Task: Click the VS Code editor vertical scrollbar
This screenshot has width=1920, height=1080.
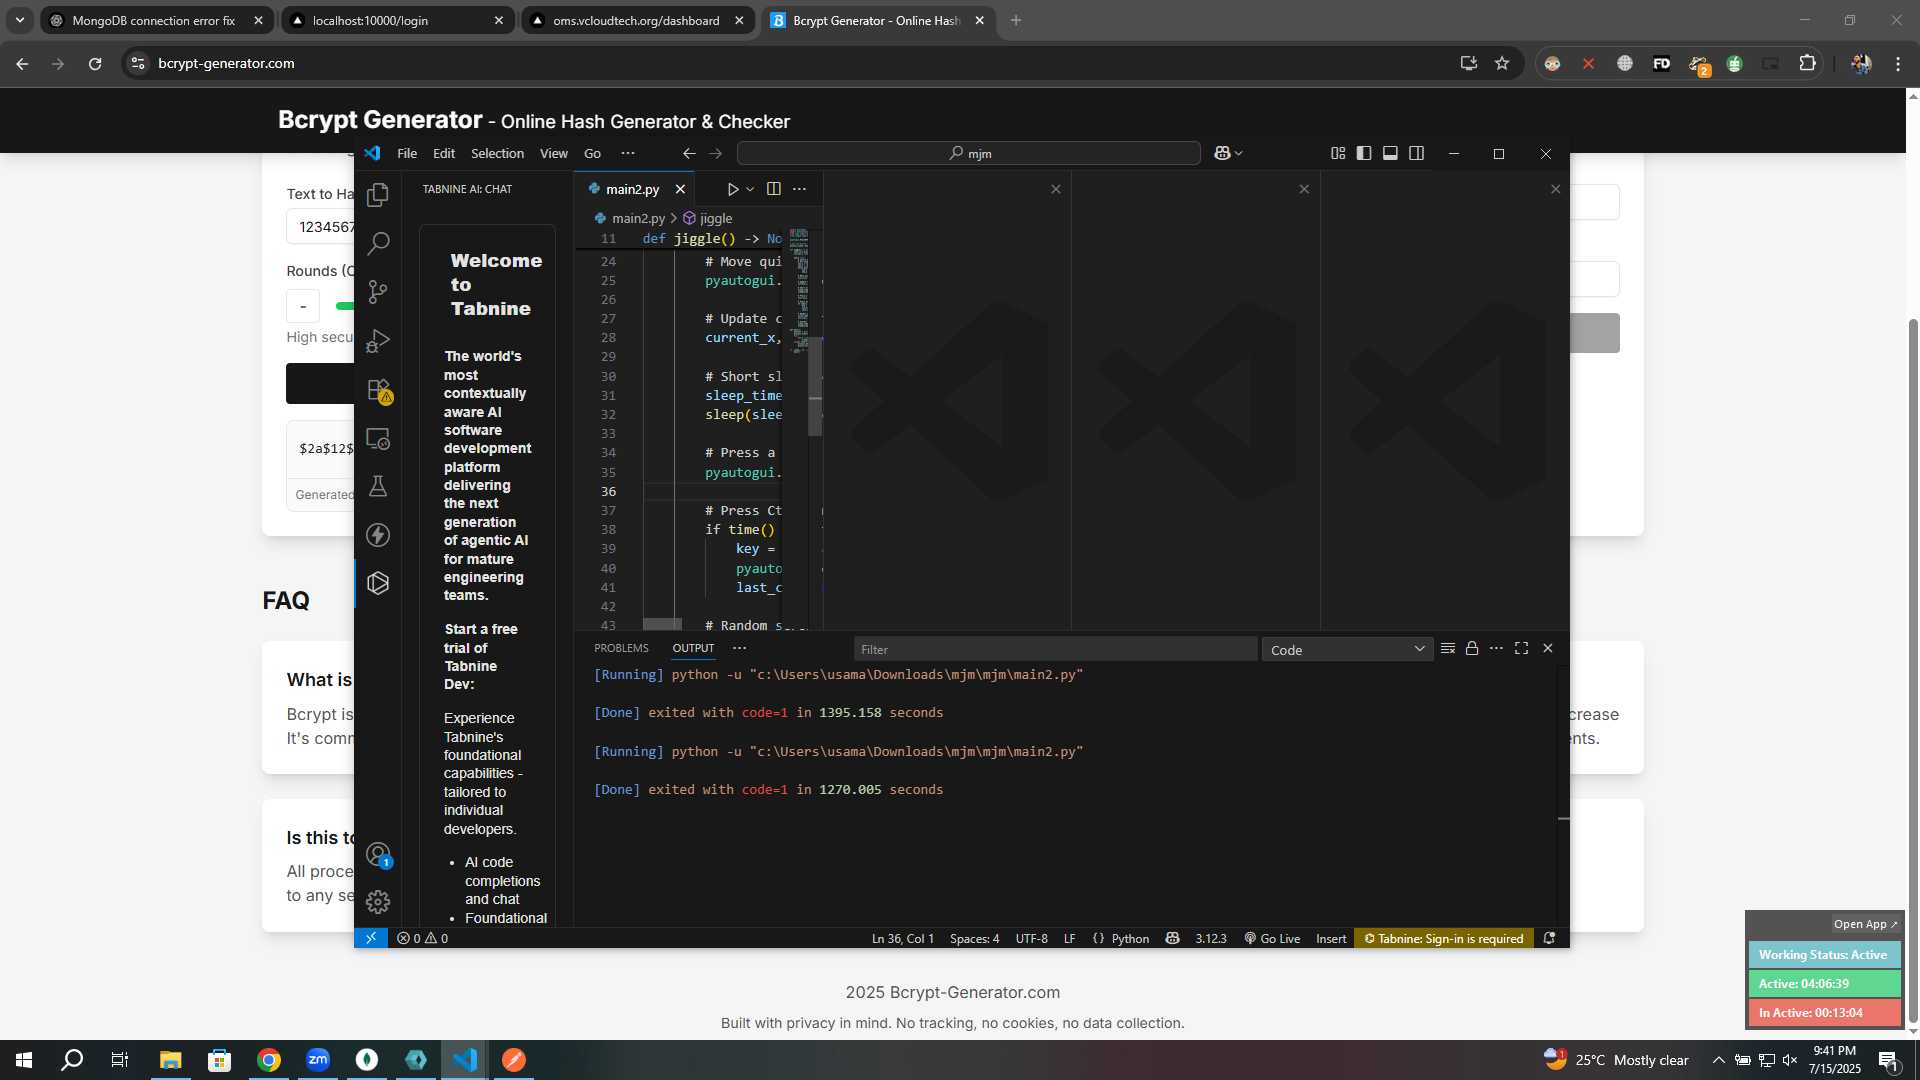Action: click(815, 388)
